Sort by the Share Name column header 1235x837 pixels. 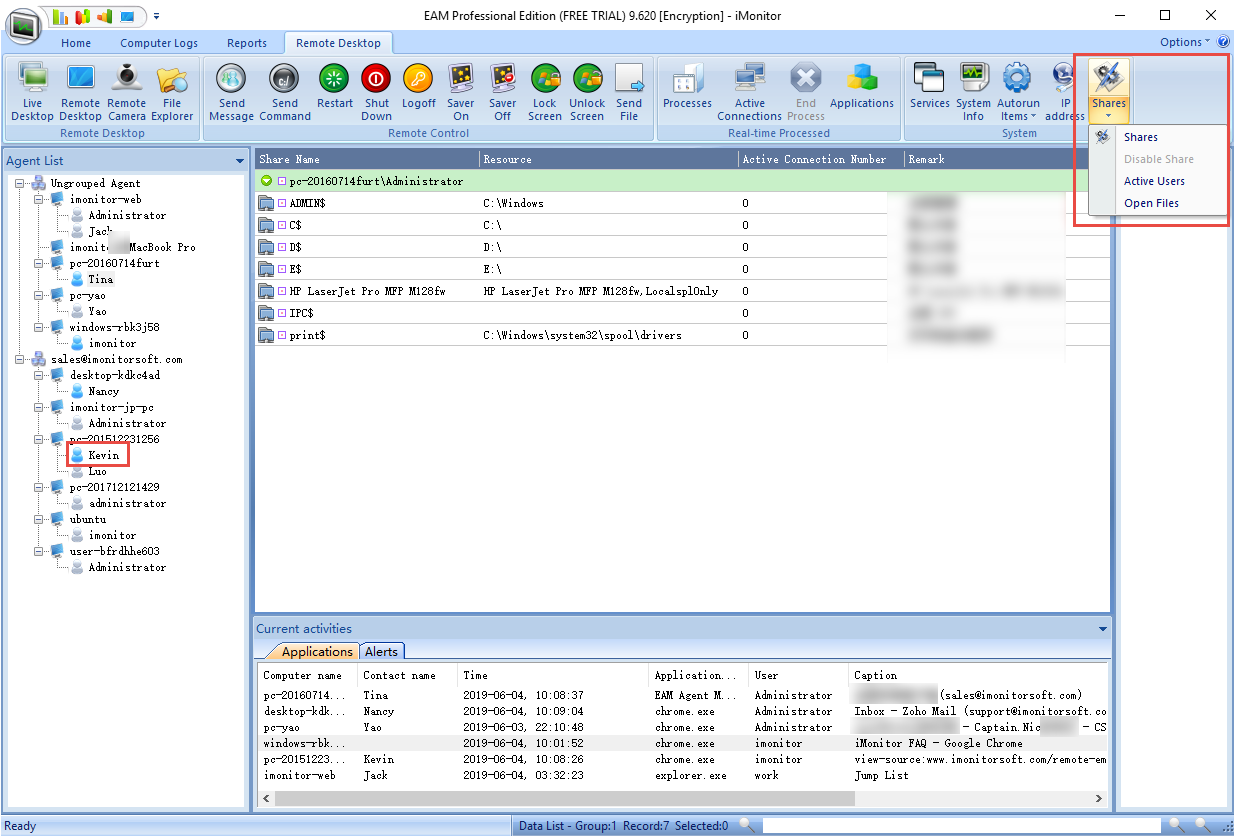[367, 159]
